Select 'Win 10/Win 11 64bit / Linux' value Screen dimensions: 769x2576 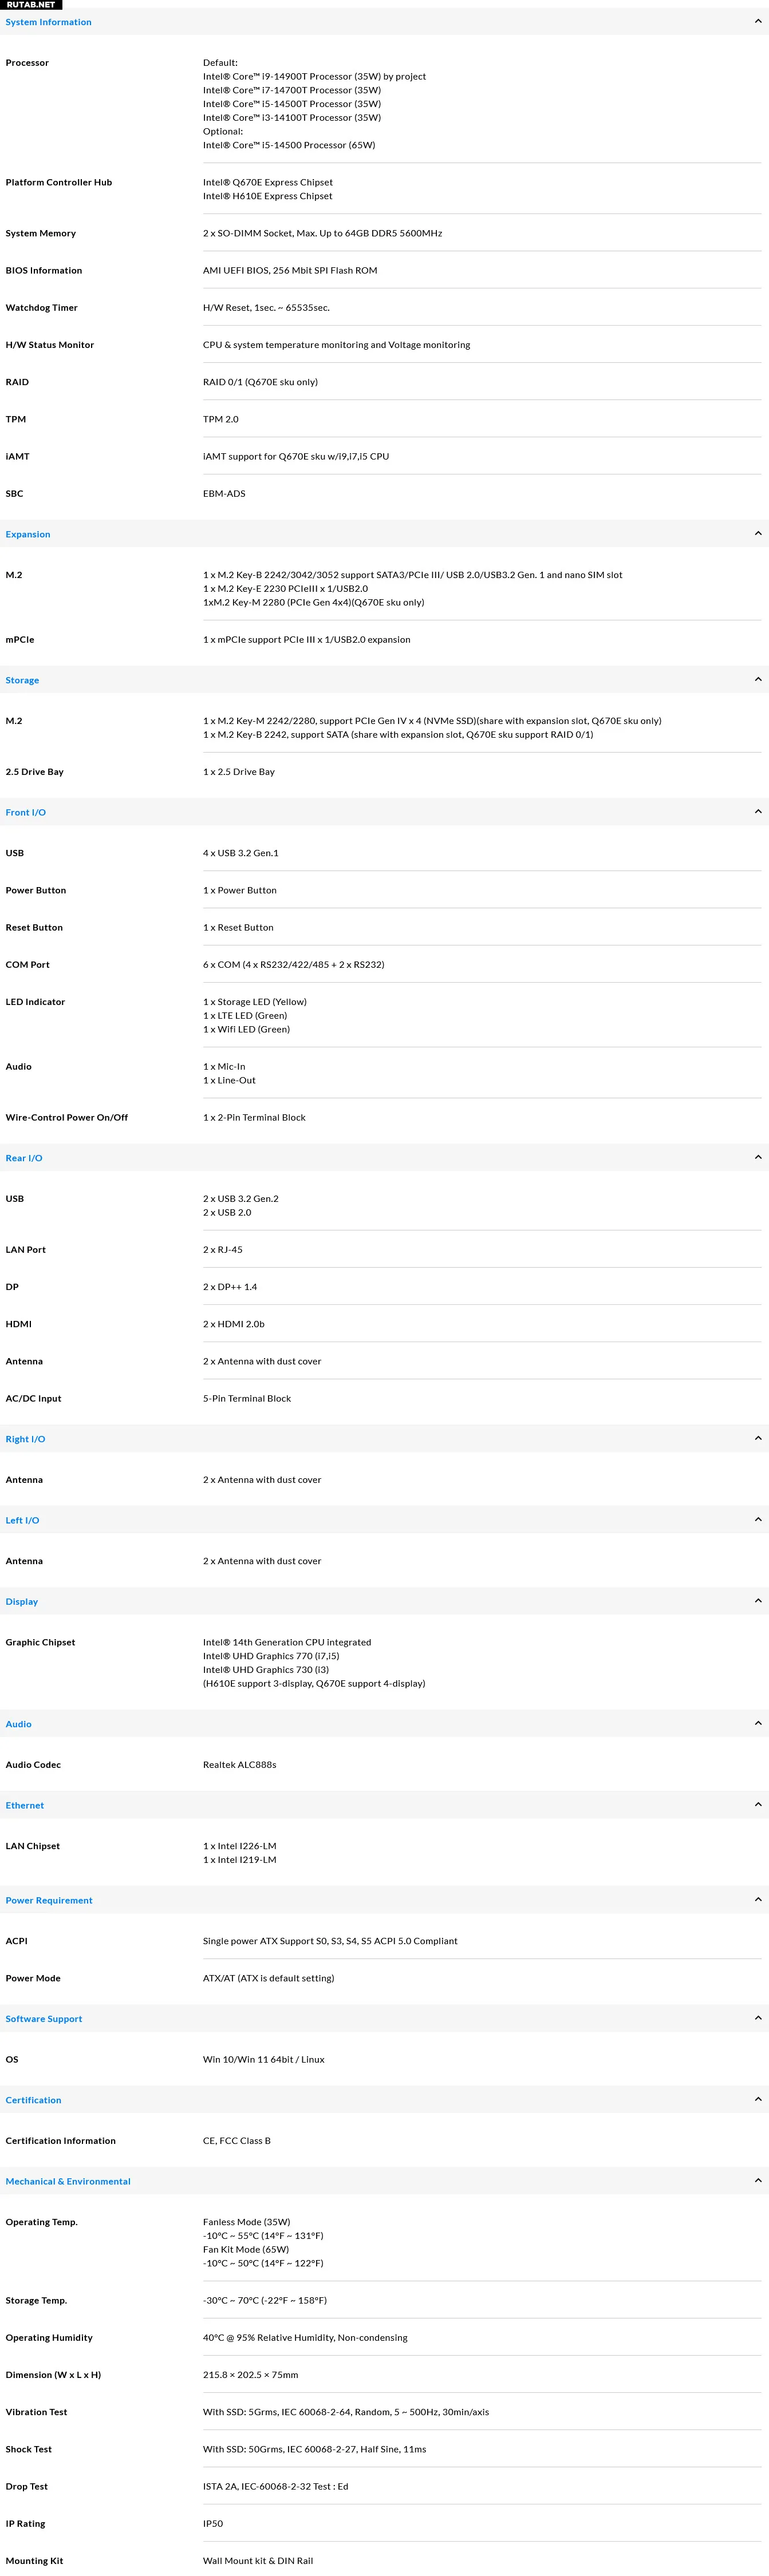click(x=264, y=2059)
